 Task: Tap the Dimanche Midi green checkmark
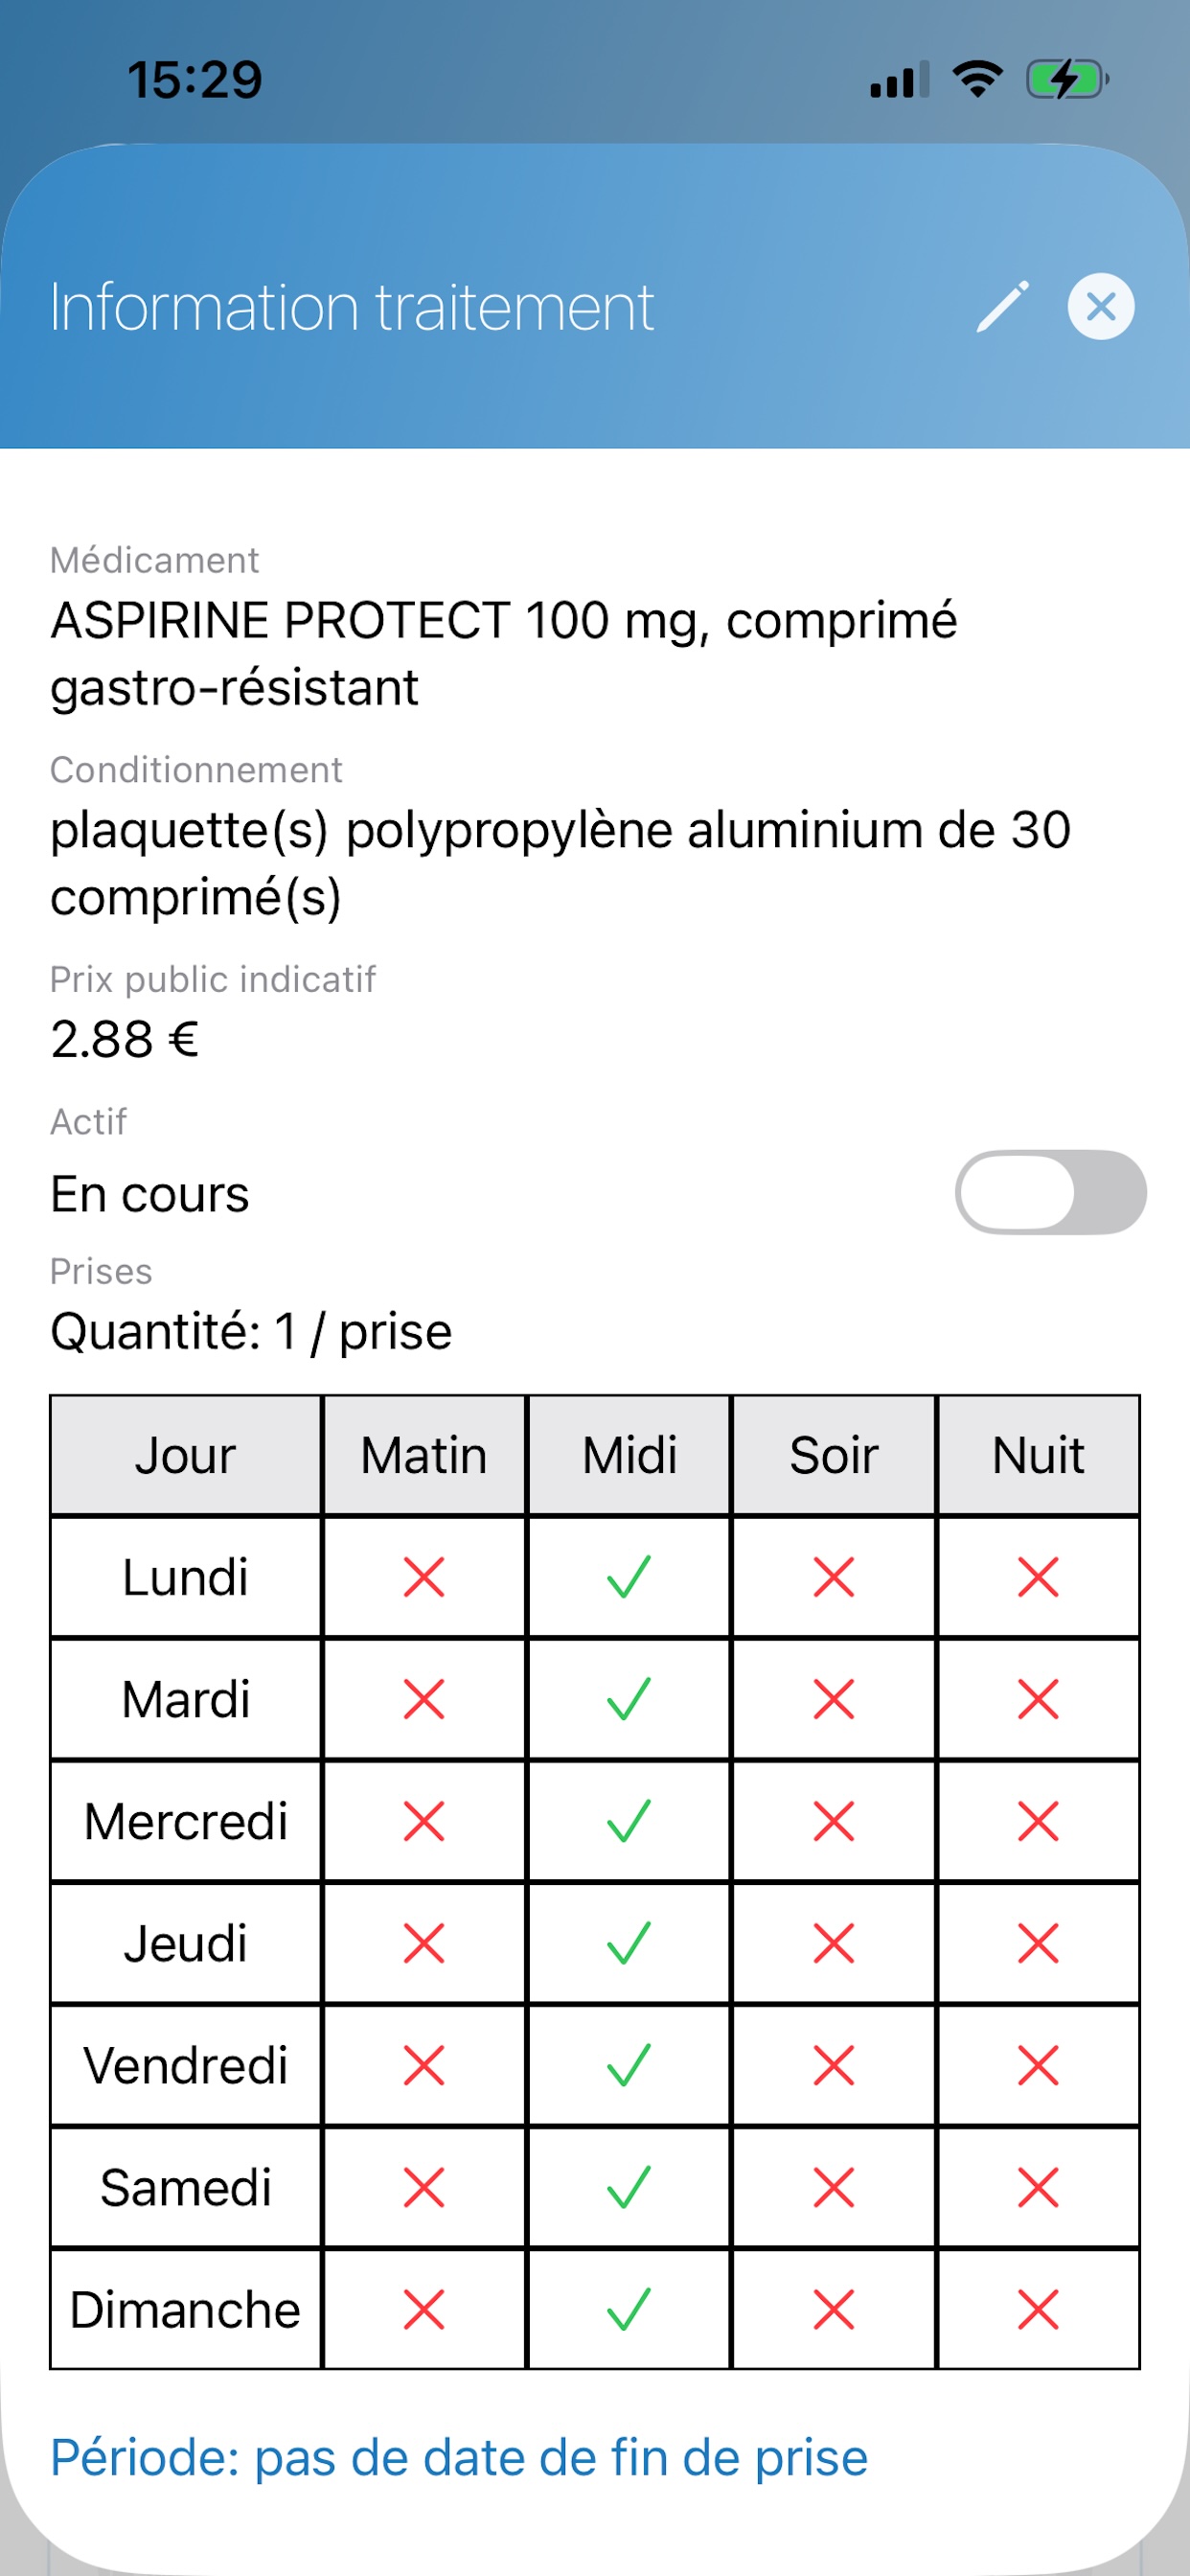[629, 2309]
